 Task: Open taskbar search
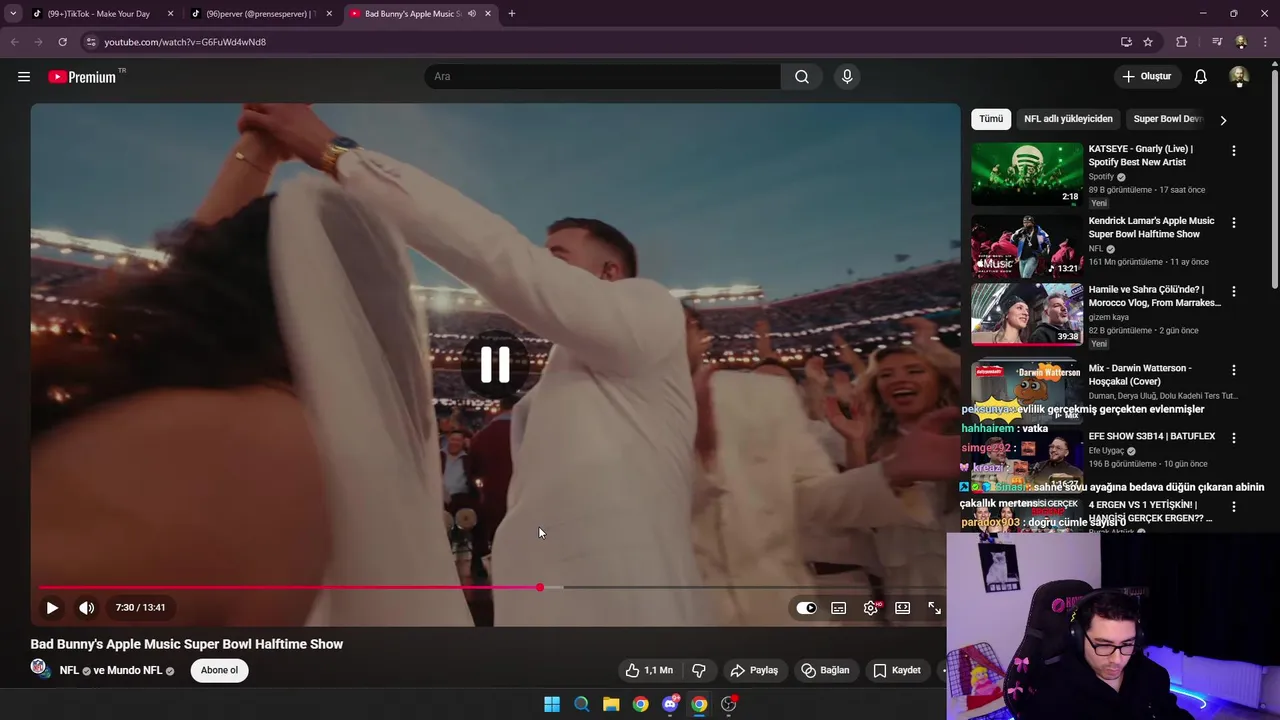point(581,704)
